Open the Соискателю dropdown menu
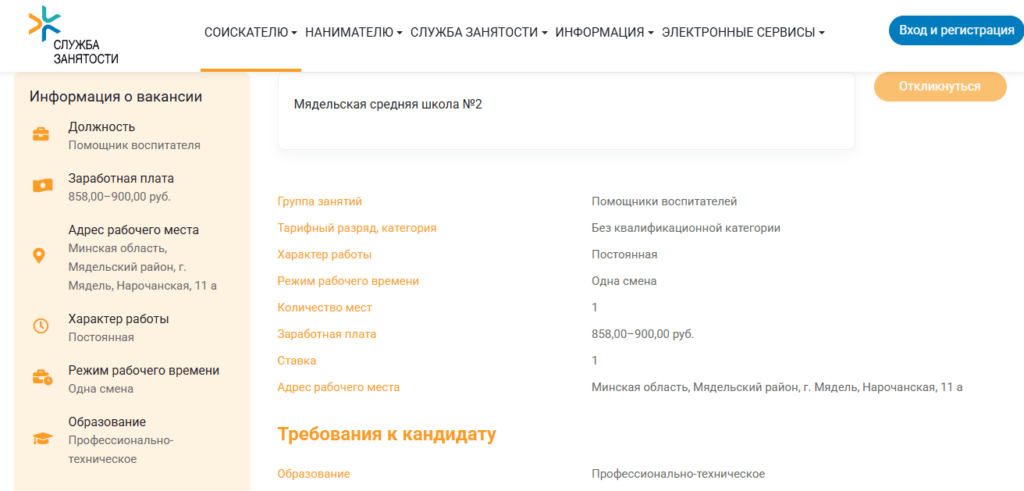Screen dimensions: 1024x491 click(x=250, y=32)
